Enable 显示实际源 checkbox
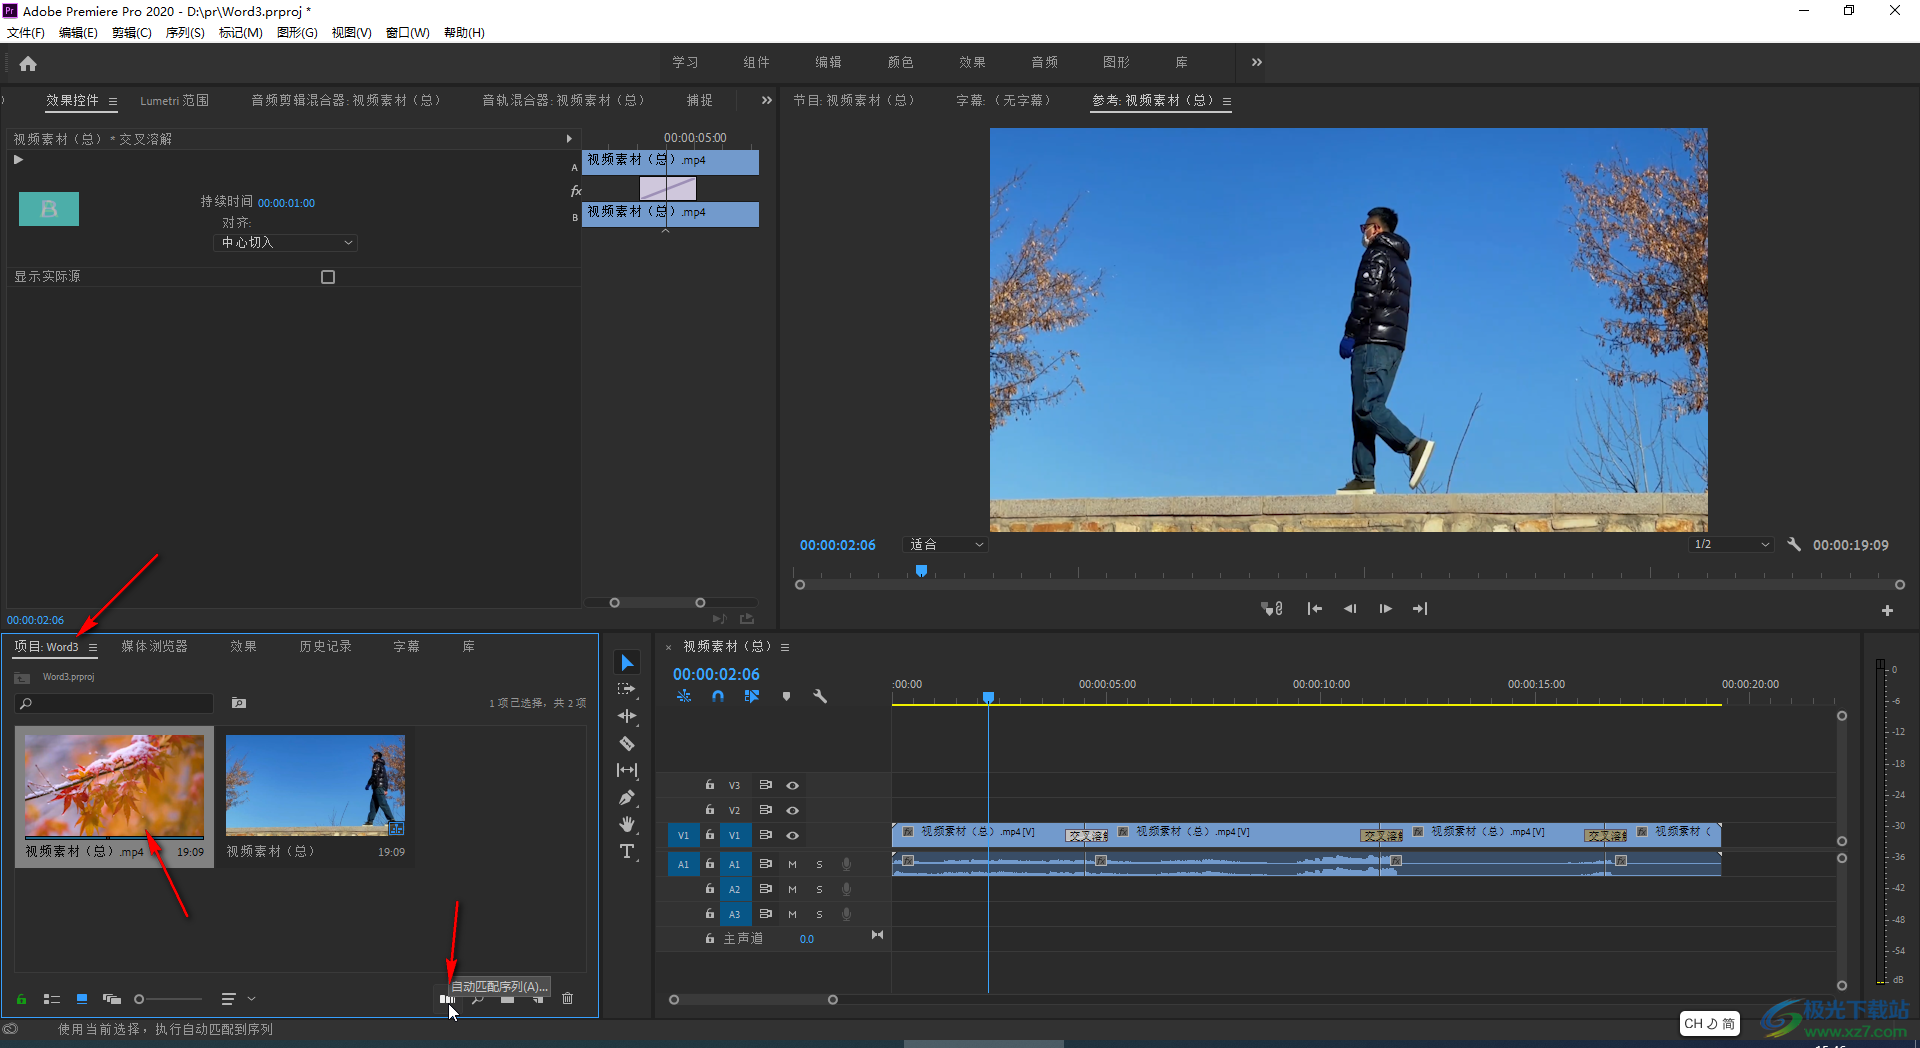This screenshot has width=1920, height=1048. pos(328,277)
